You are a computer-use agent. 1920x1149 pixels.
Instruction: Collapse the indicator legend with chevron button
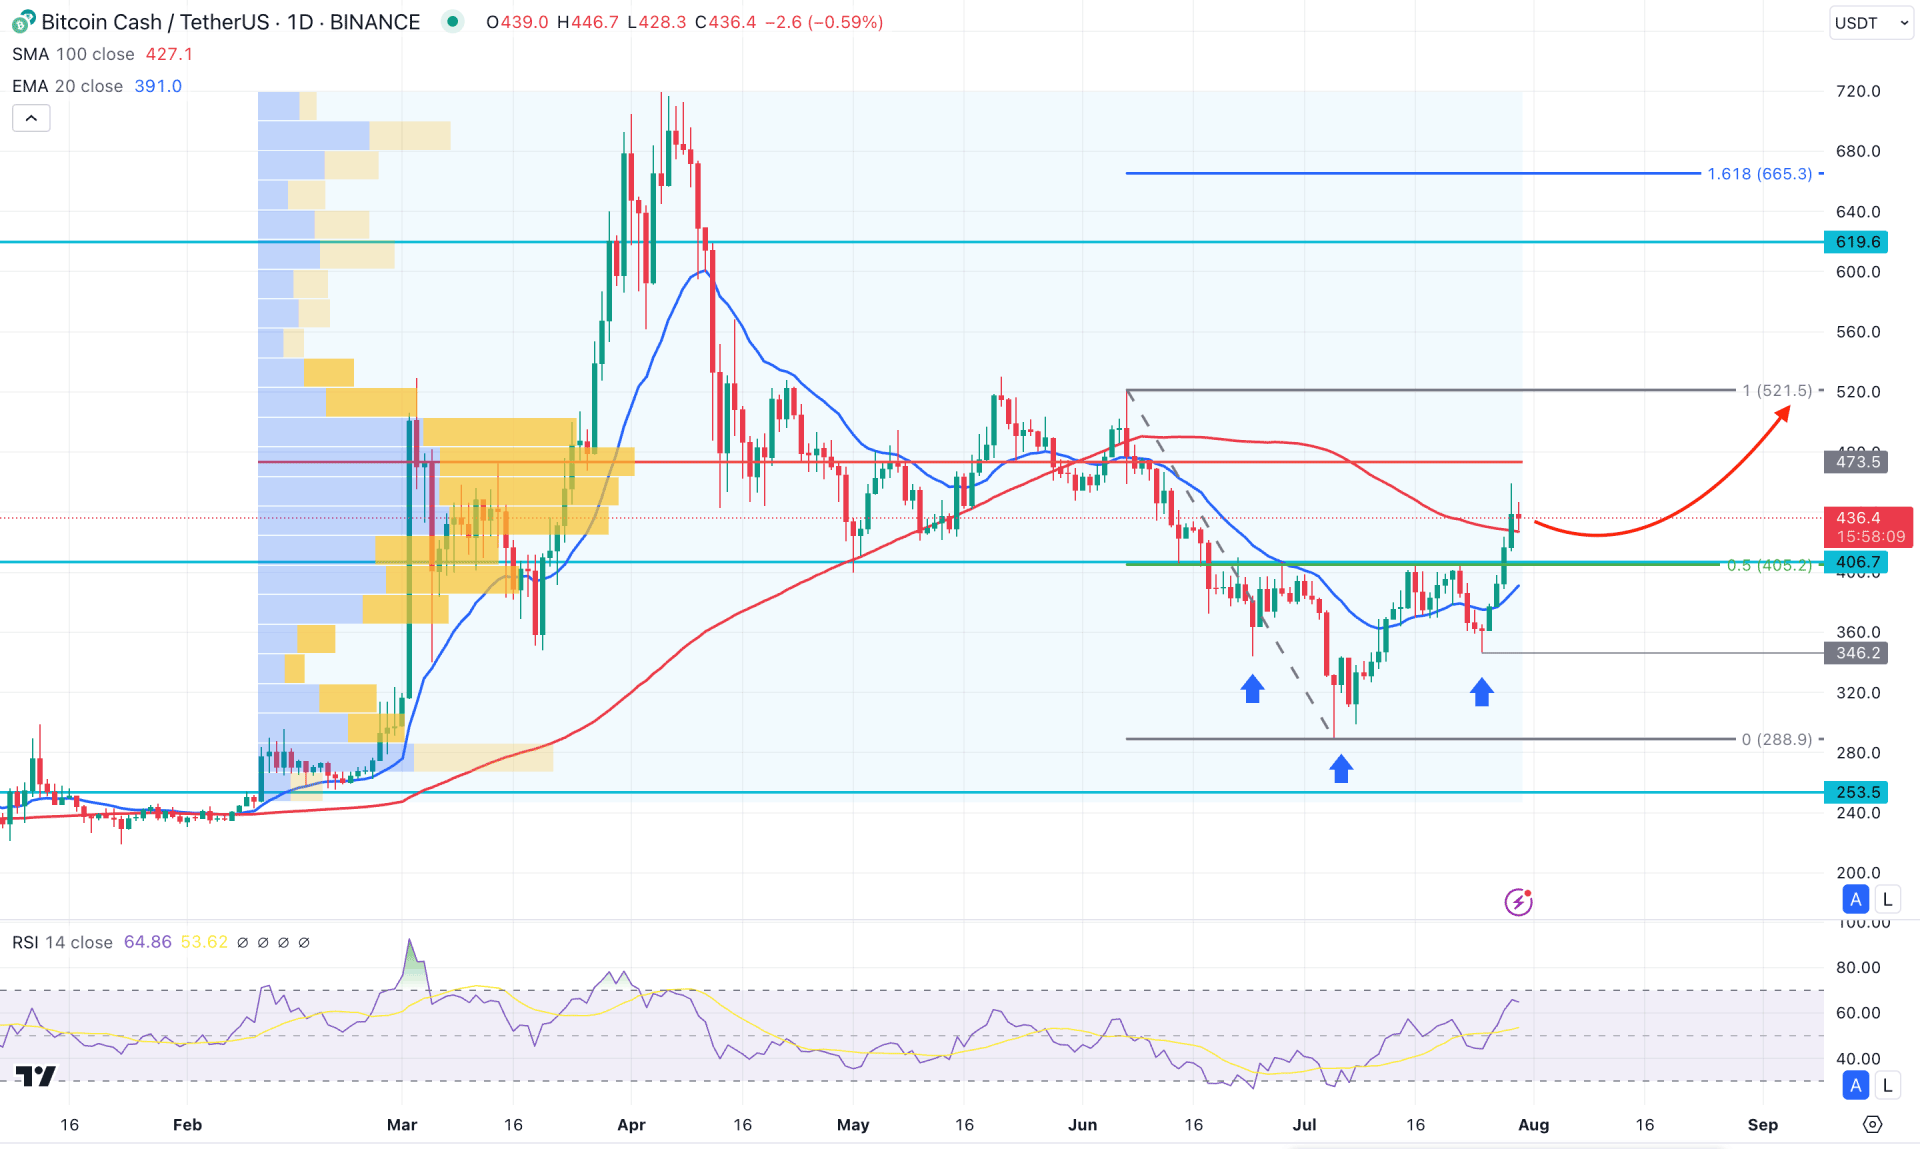31,118
